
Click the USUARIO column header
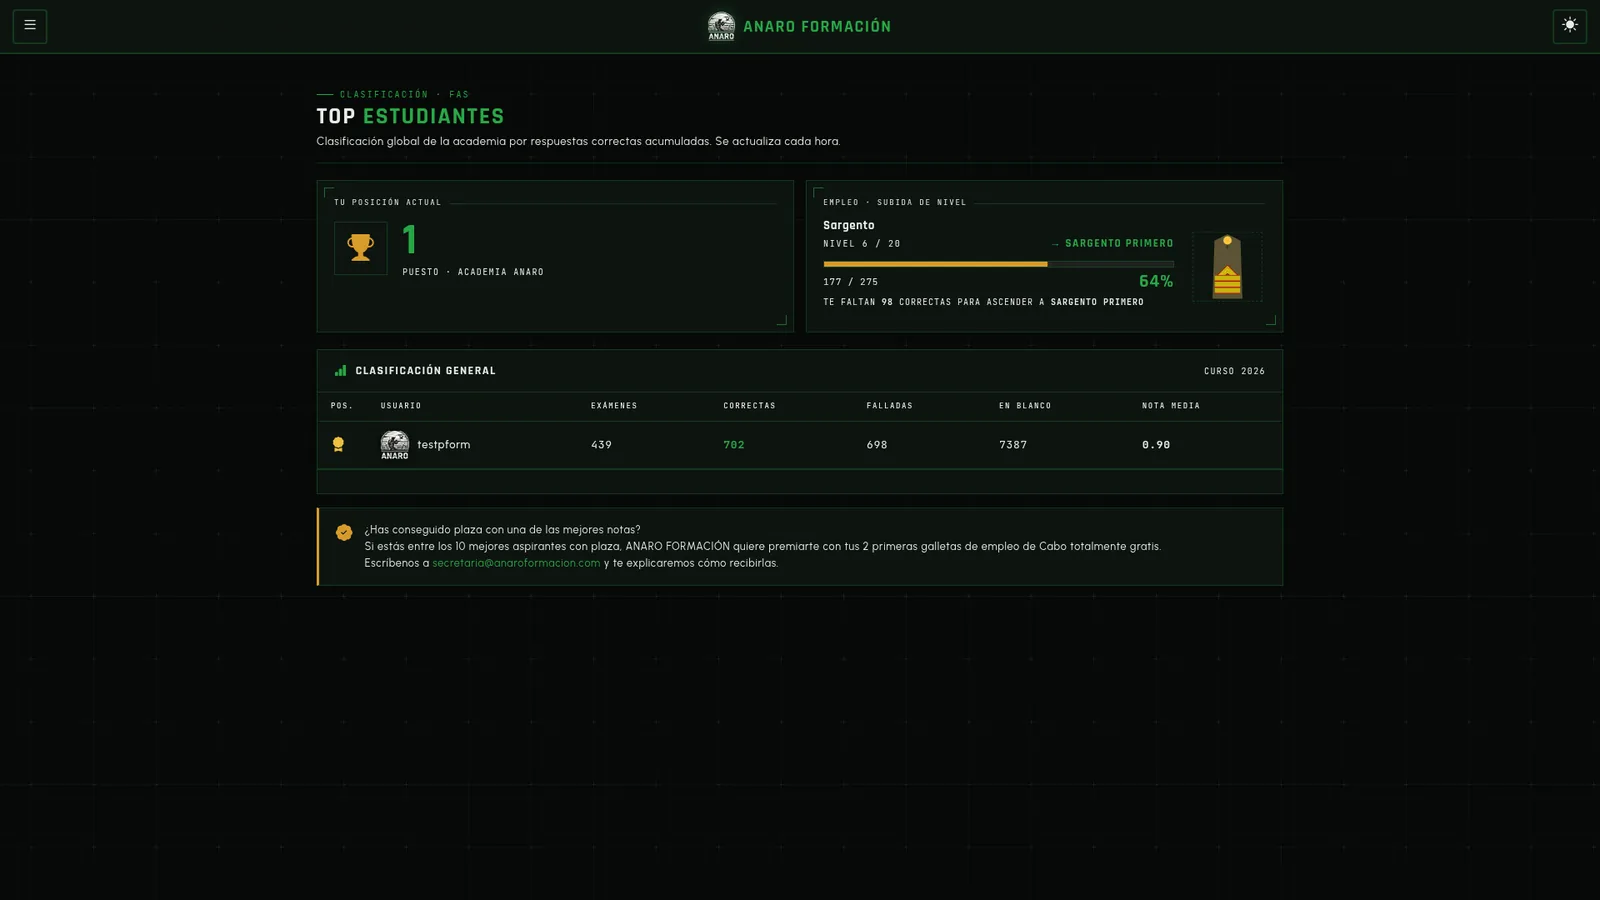[x=401, y=406]
